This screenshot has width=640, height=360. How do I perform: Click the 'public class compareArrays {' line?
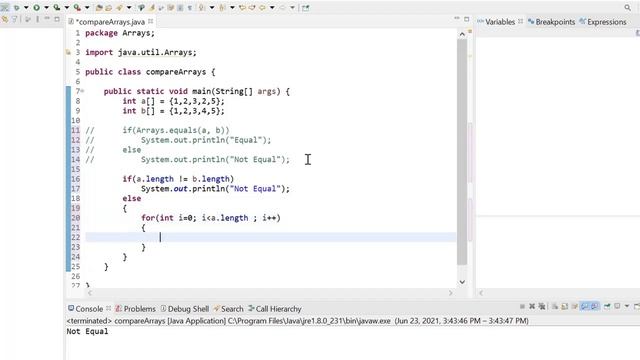(150, 72)
